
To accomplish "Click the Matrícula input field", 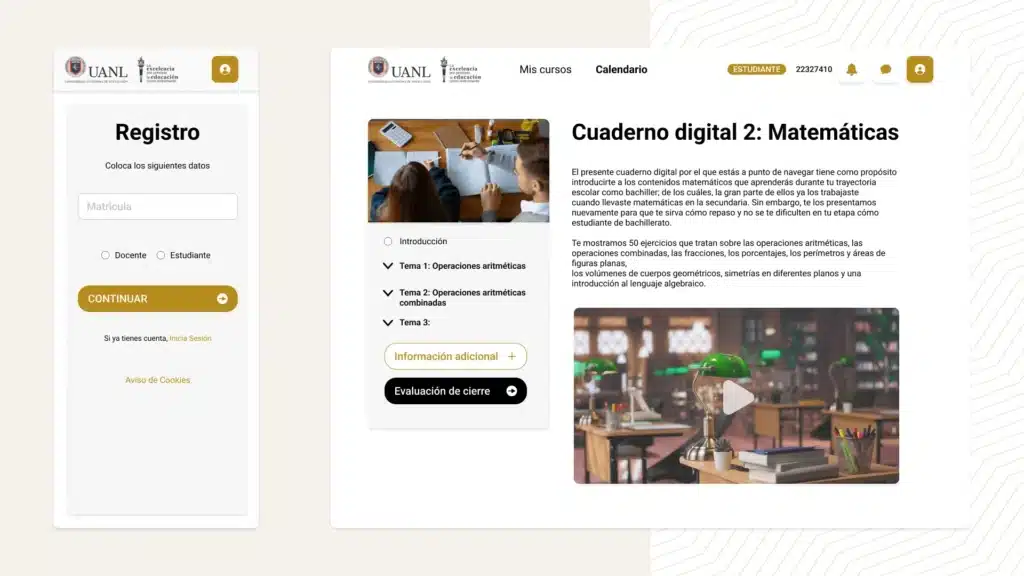I will tap(158, 207).
